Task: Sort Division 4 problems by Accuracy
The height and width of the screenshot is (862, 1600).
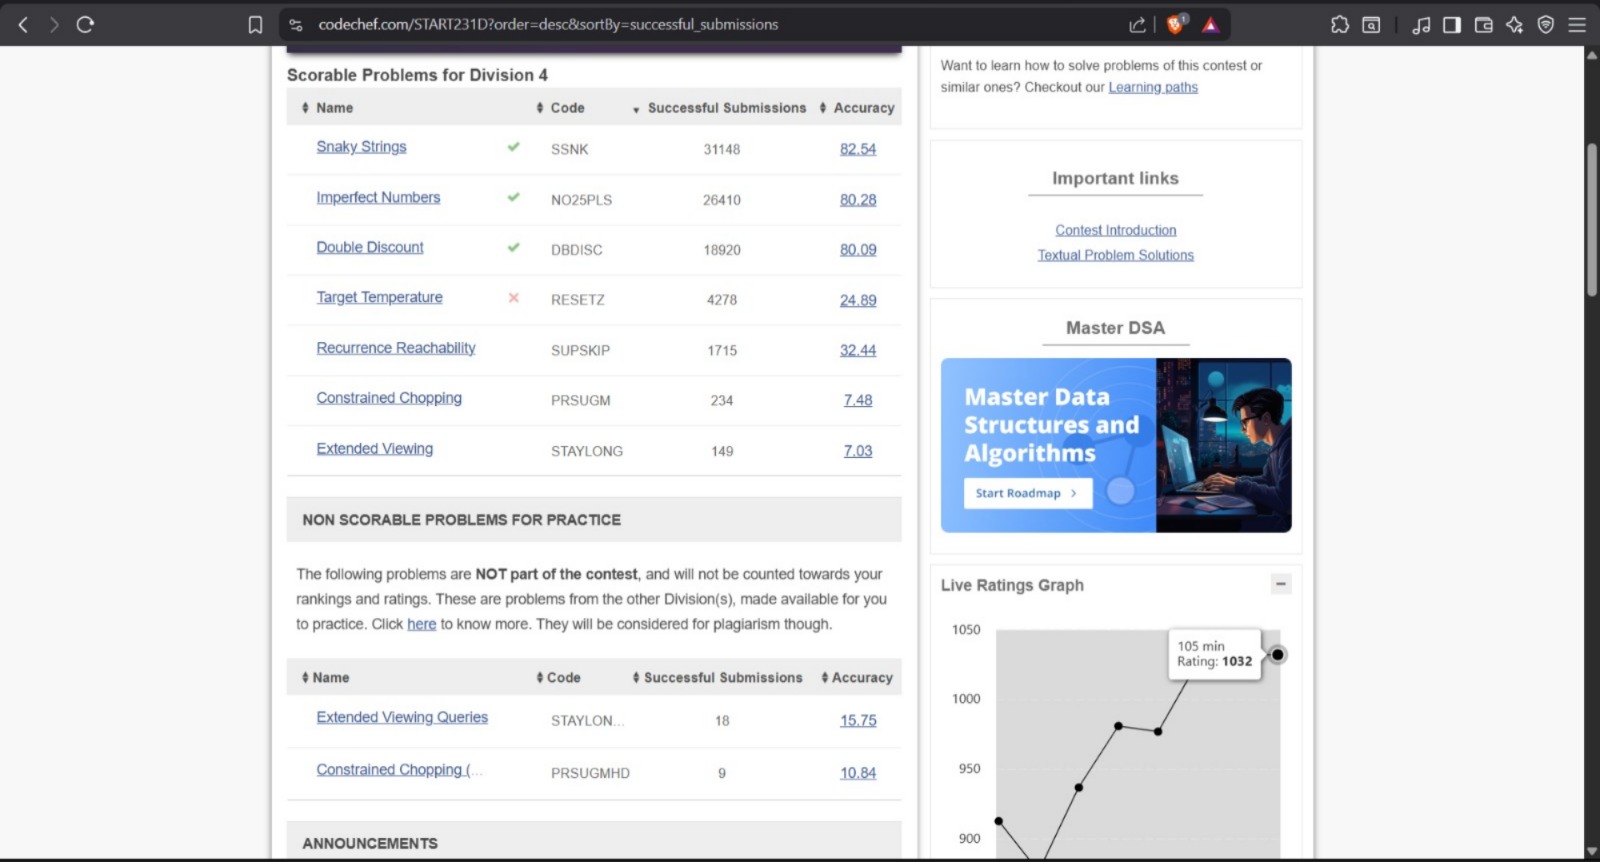Action: click(x=863, y=108)
